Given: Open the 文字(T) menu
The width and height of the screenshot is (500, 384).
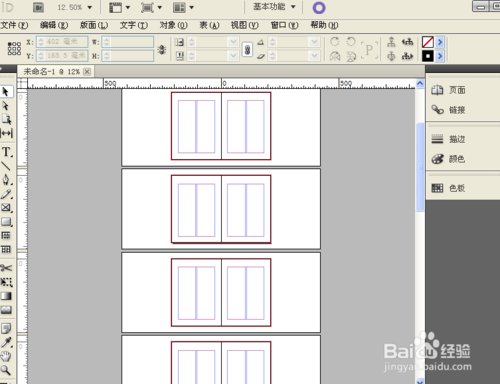Looking at the screenshot, I should pos(134,25).
